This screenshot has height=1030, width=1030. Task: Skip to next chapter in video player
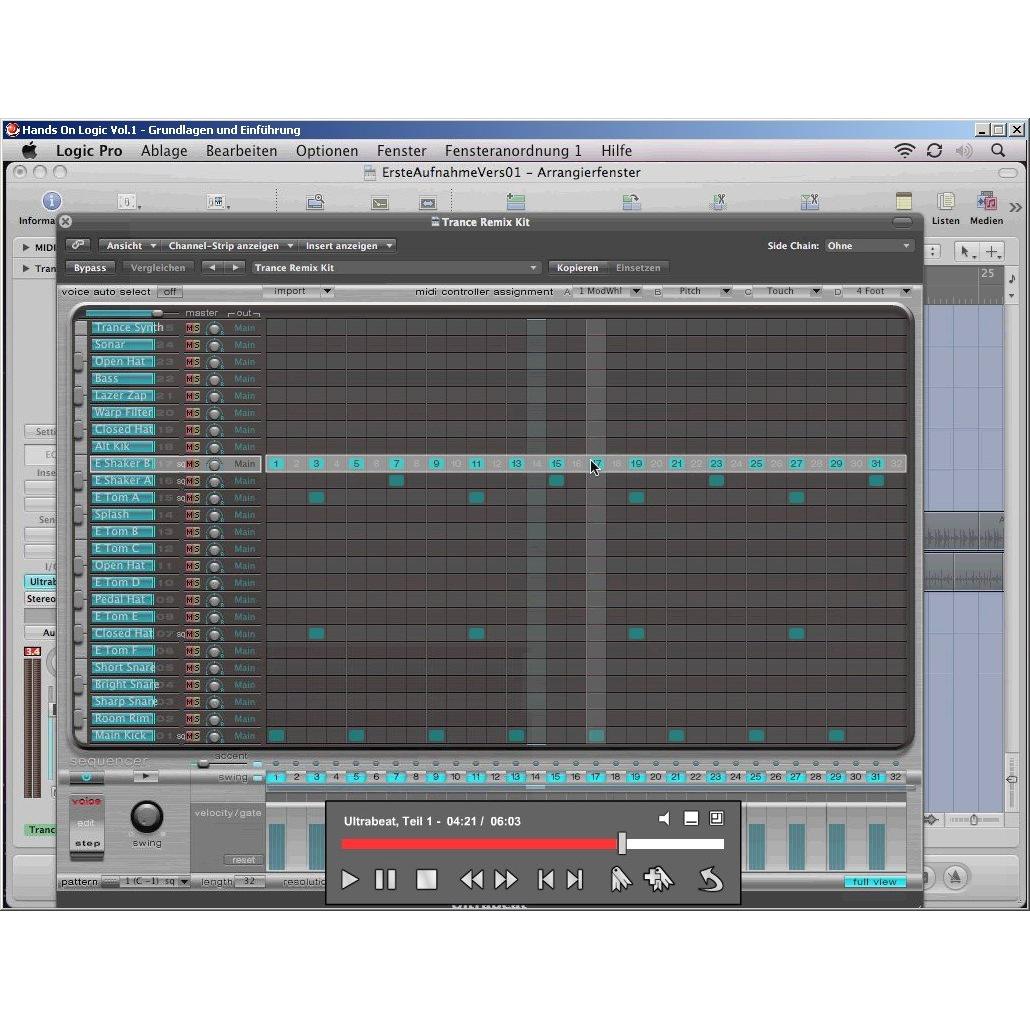tap(575, 880)
